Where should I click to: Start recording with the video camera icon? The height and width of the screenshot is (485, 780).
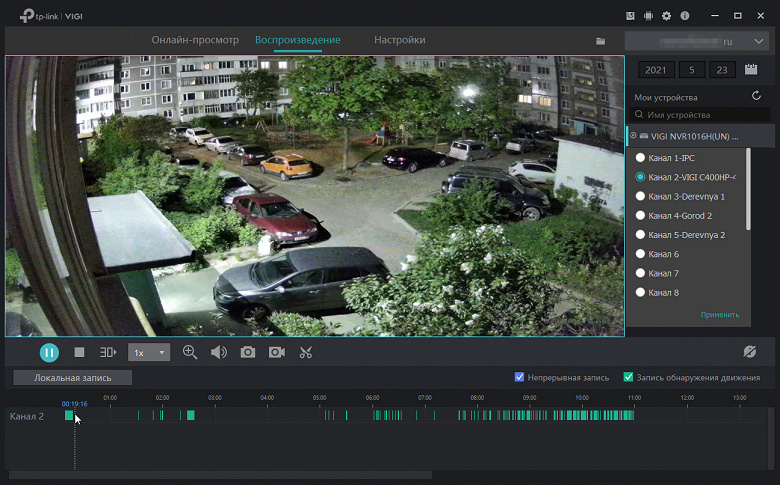point(276,352)
